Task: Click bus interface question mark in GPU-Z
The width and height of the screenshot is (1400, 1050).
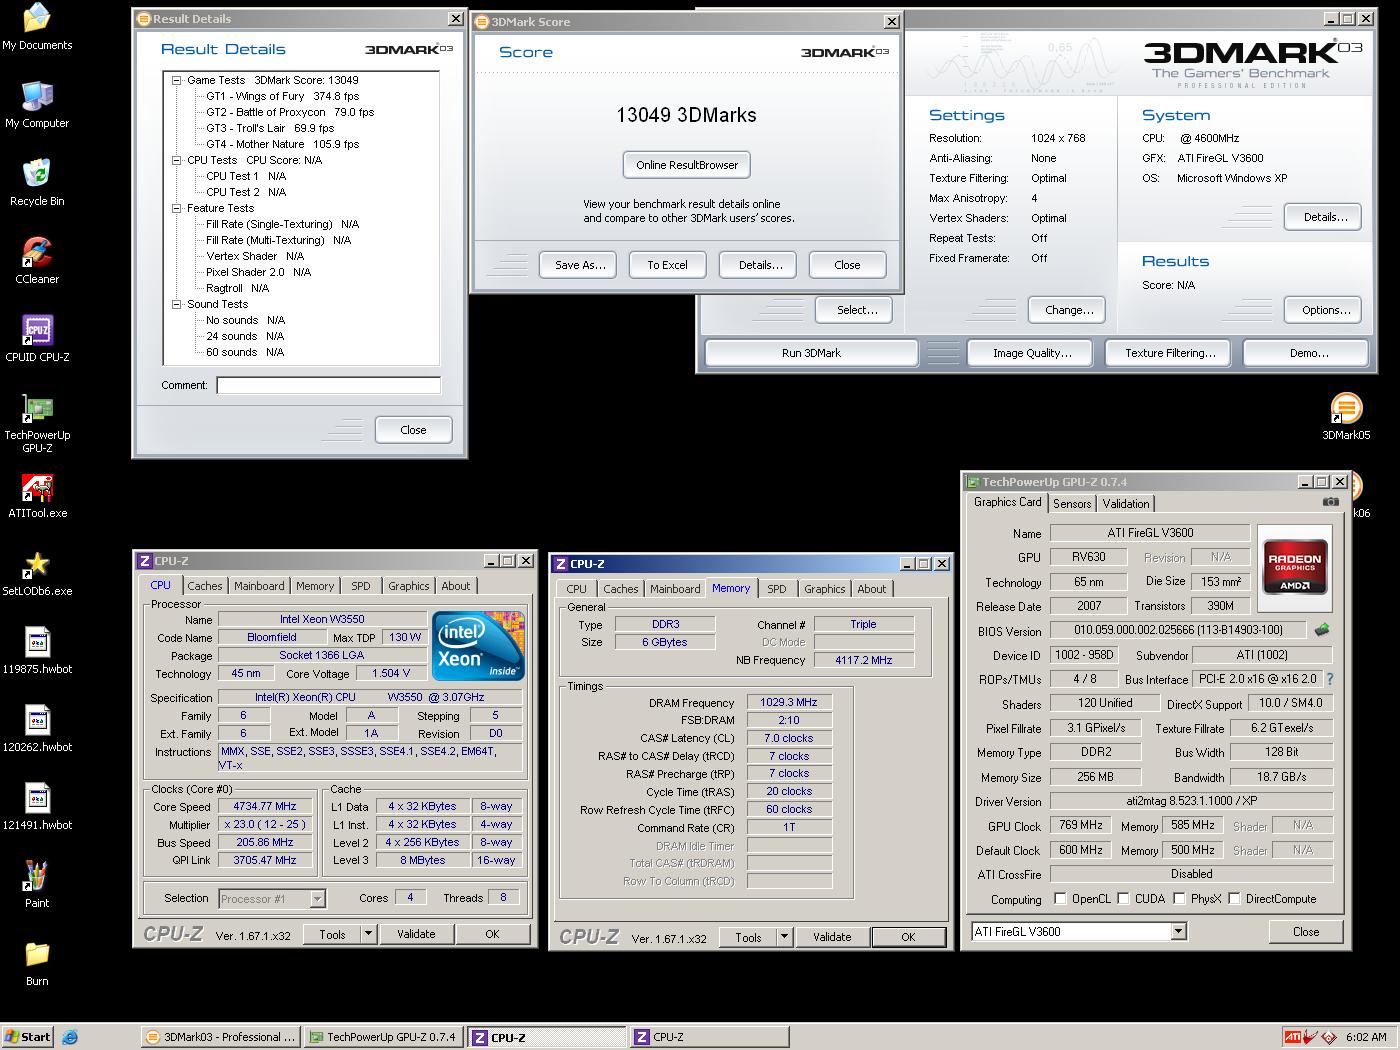Action: 1330,679
